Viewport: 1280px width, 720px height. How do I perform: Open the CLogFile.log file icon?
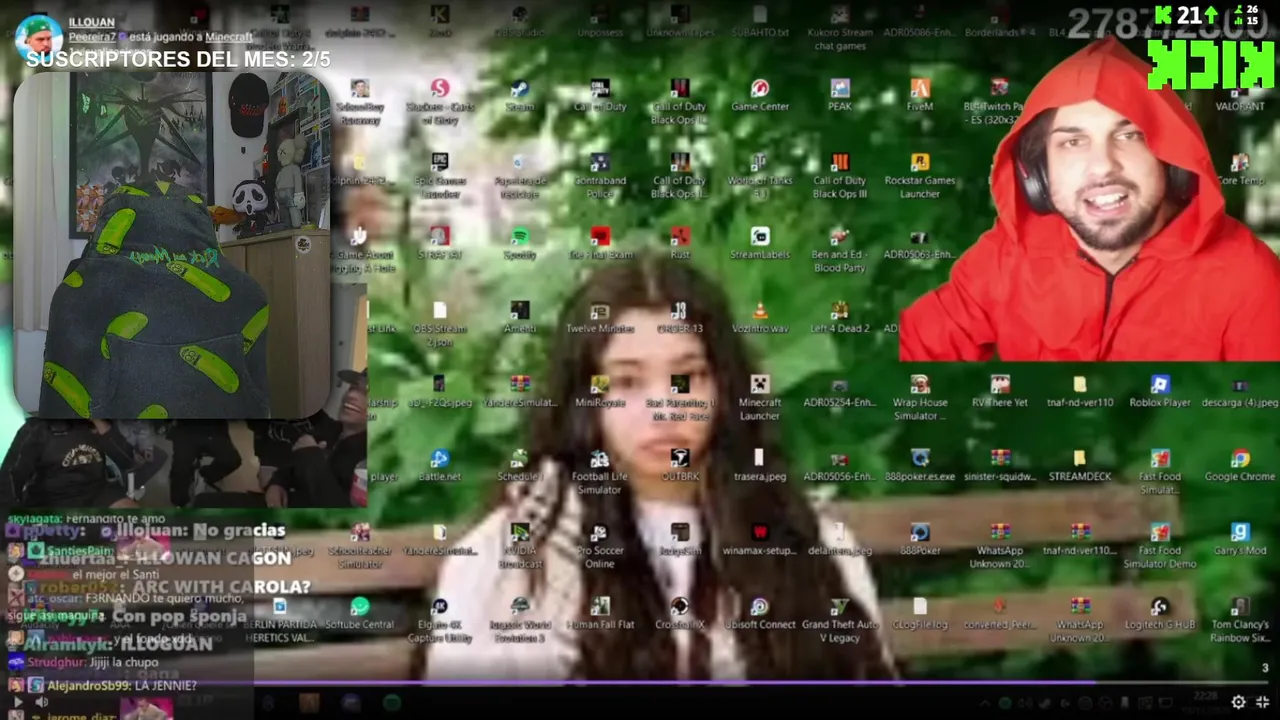pos(920,613)
